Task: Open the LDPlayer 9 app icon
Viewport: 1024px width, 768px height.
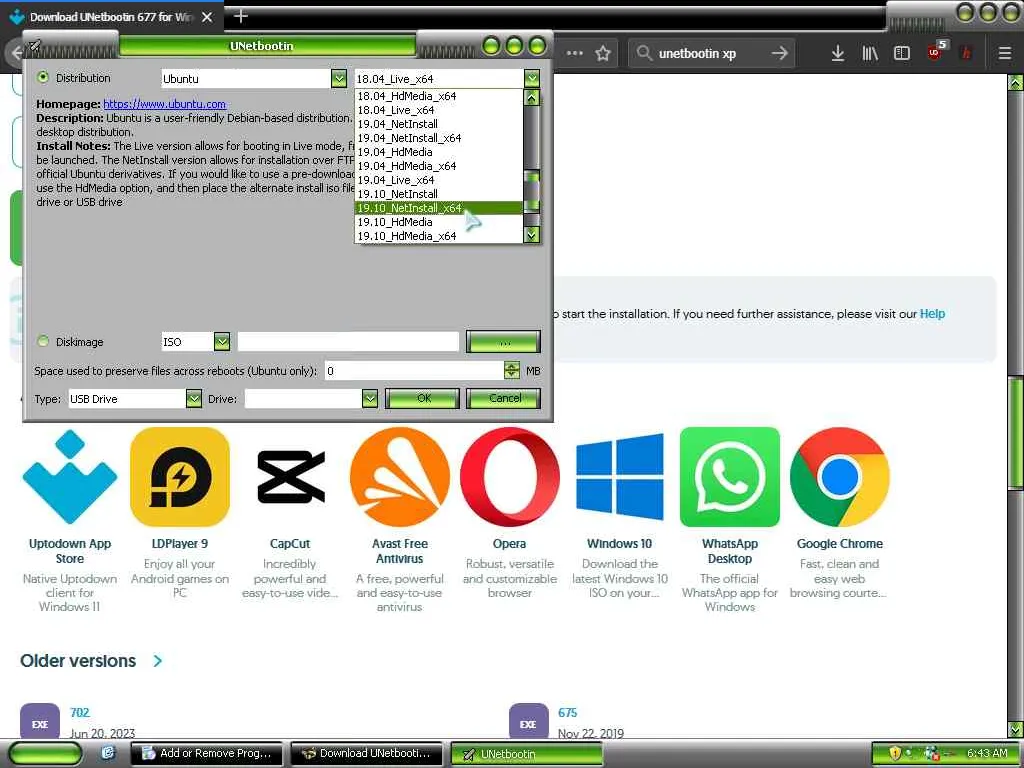Action: [x=180, y=477]
